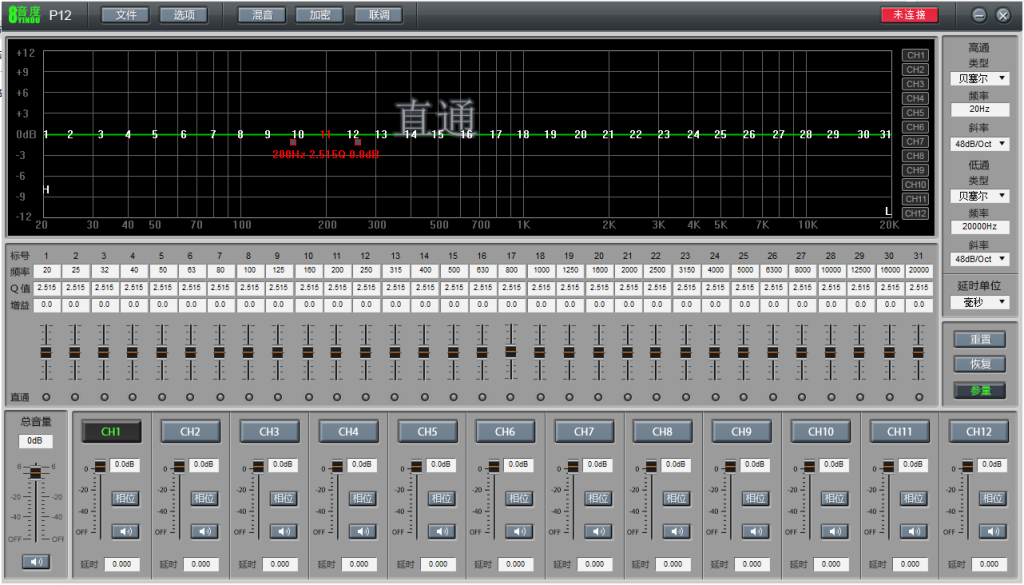1024x585 pixels.
Task: Mute channel CH11 with its speaker icon
Action: point(913,531)
